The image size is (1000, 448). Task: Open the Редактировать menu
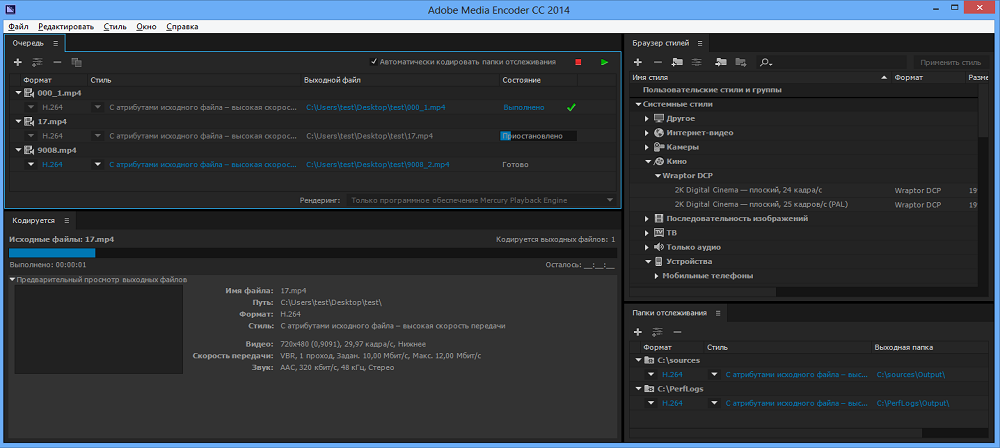tap(66, 27)
